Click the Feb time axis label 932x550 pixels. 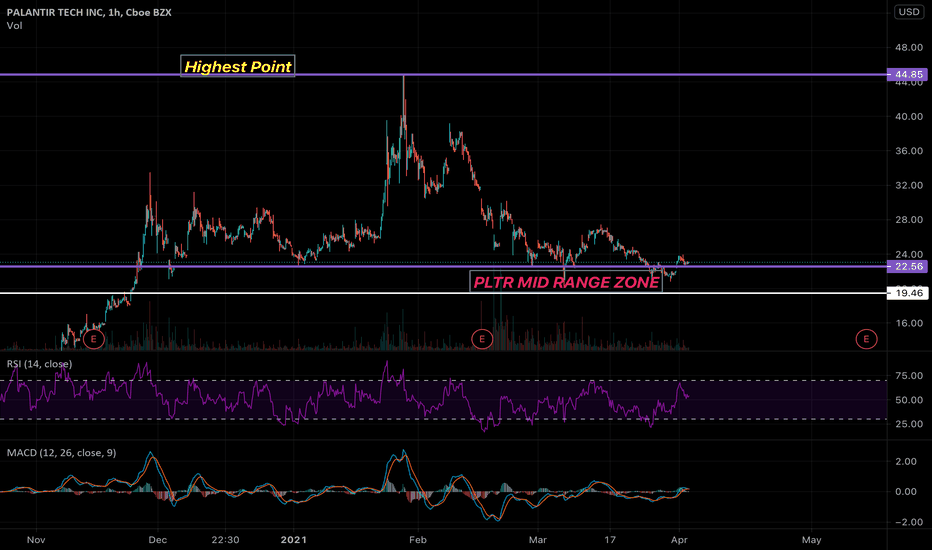[x=418, y=540]
